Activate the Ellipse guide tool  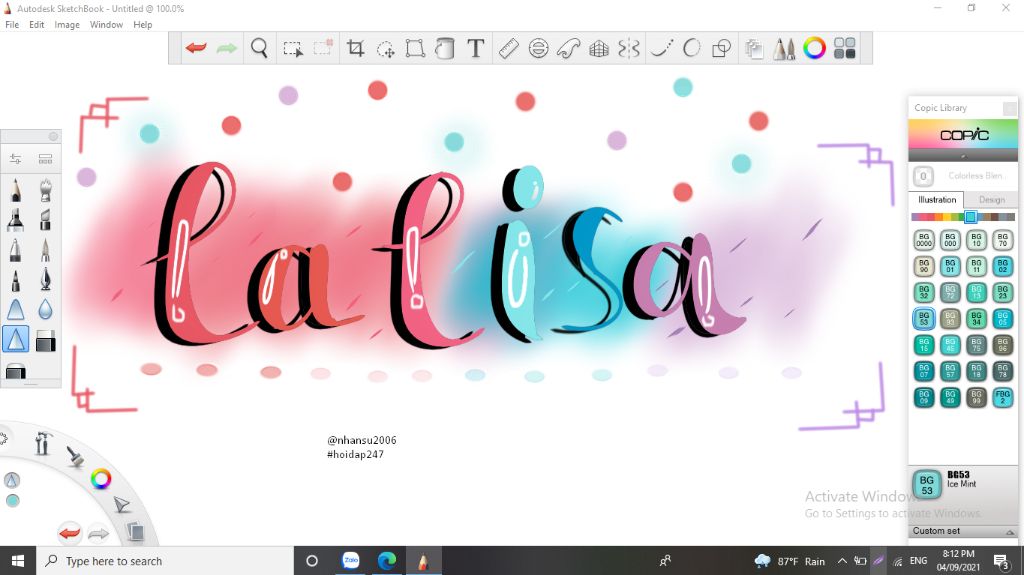(538, 48)
